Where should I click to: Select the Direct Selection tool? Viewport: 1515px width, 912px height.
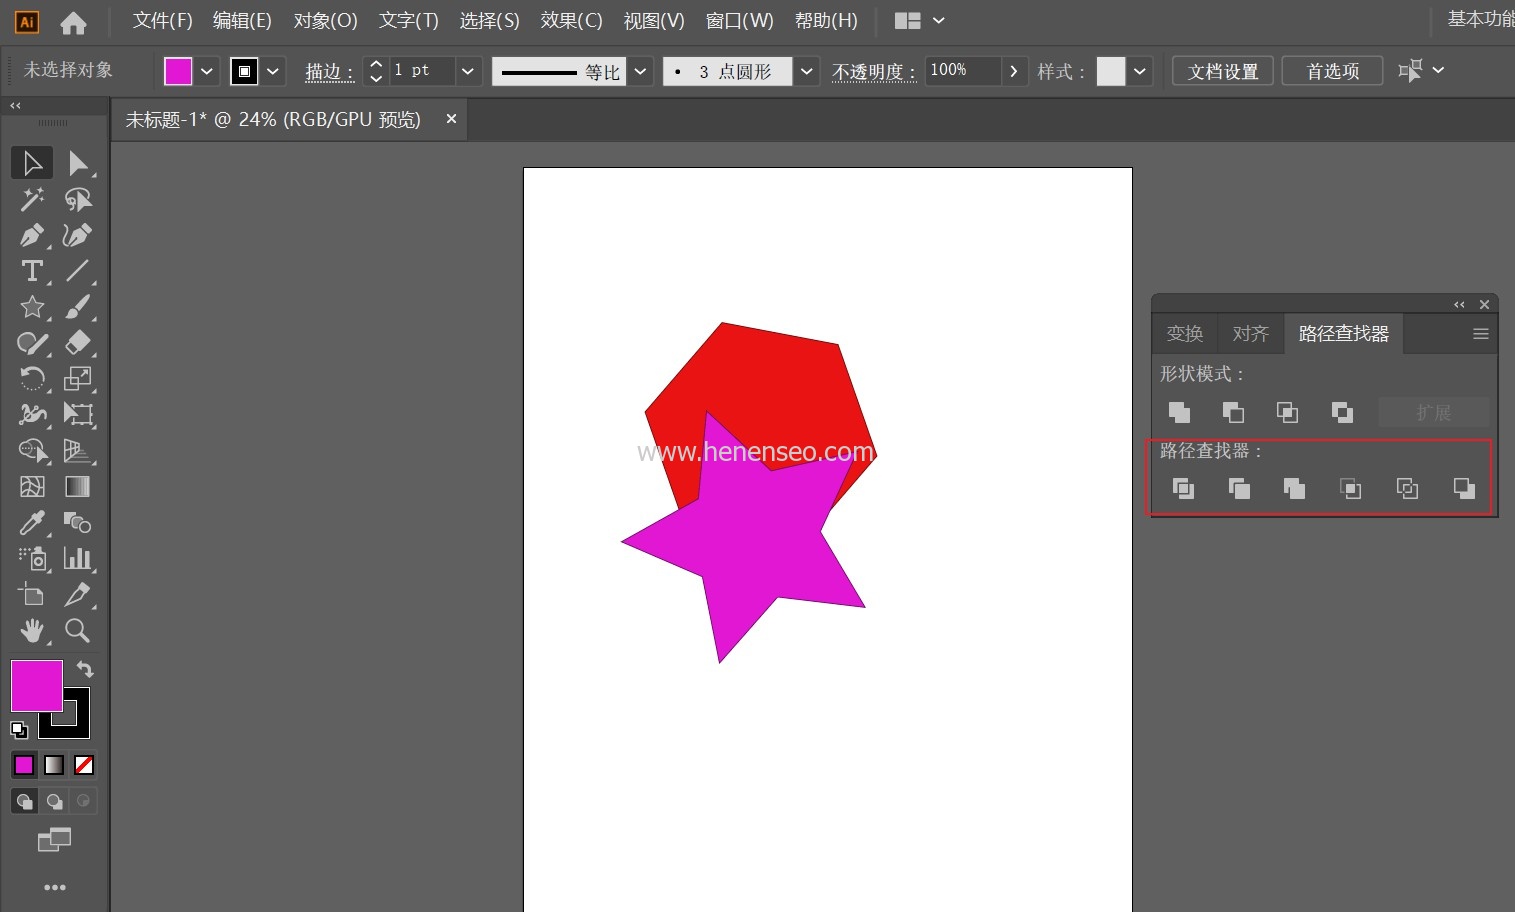click(78, 163)
